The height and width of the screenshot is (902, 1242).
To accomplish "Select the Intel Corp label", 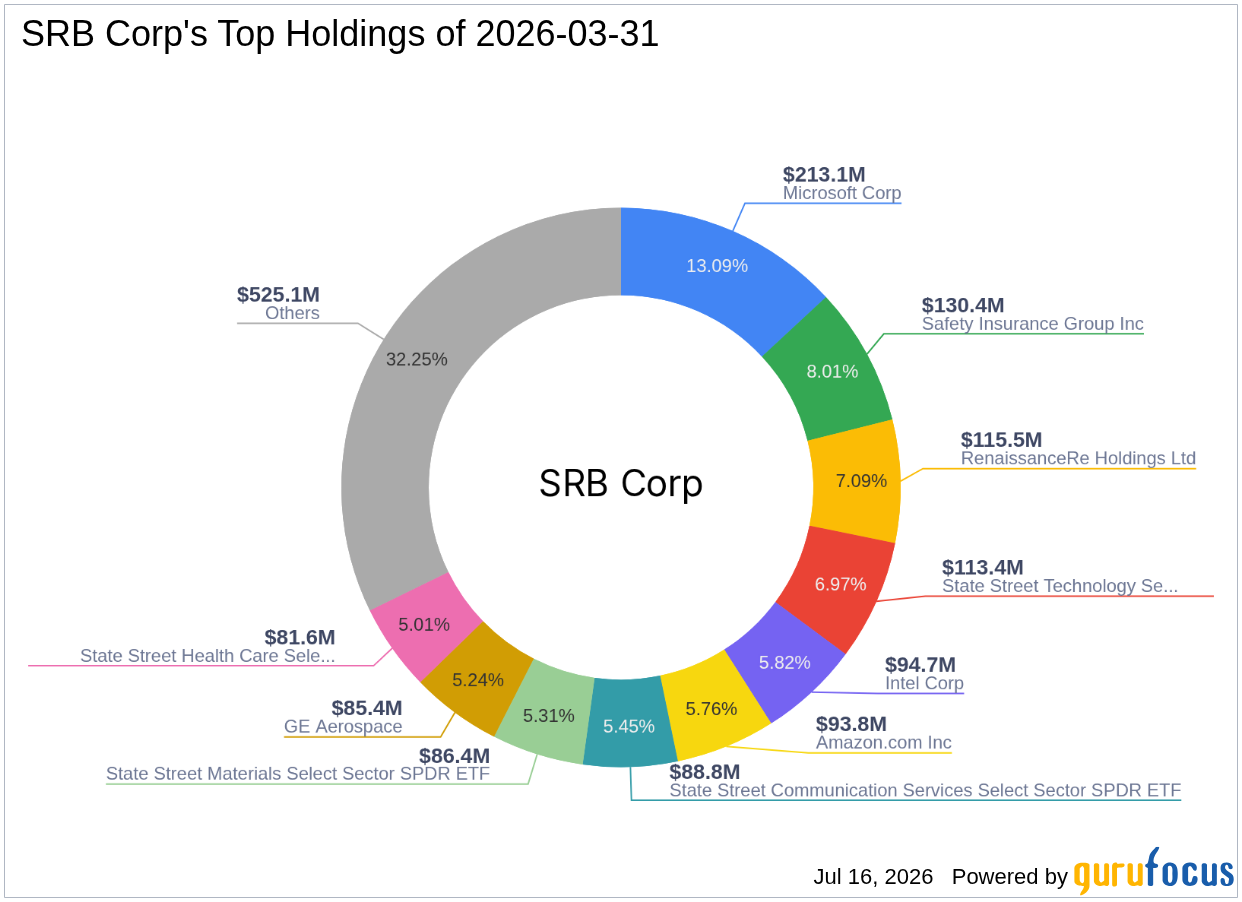I will (x=924, y=684).
